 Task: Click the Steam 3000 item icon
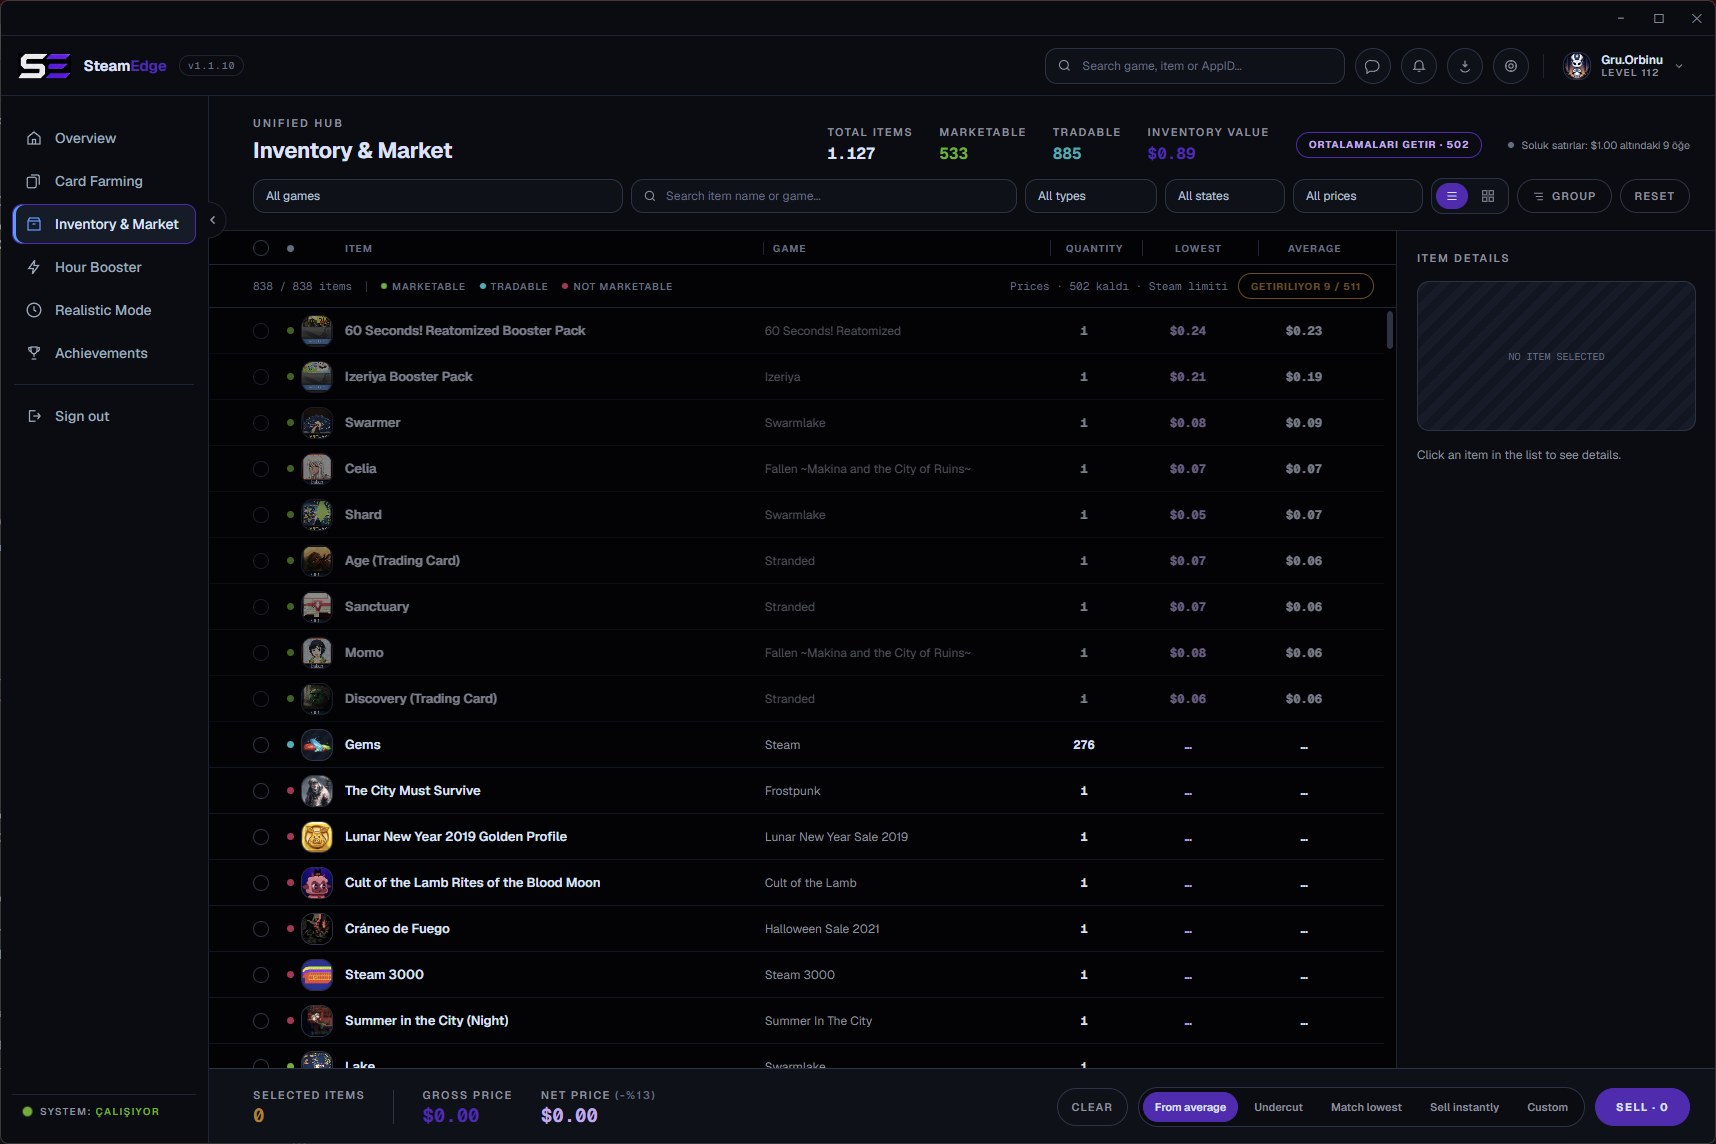point(317,975)
